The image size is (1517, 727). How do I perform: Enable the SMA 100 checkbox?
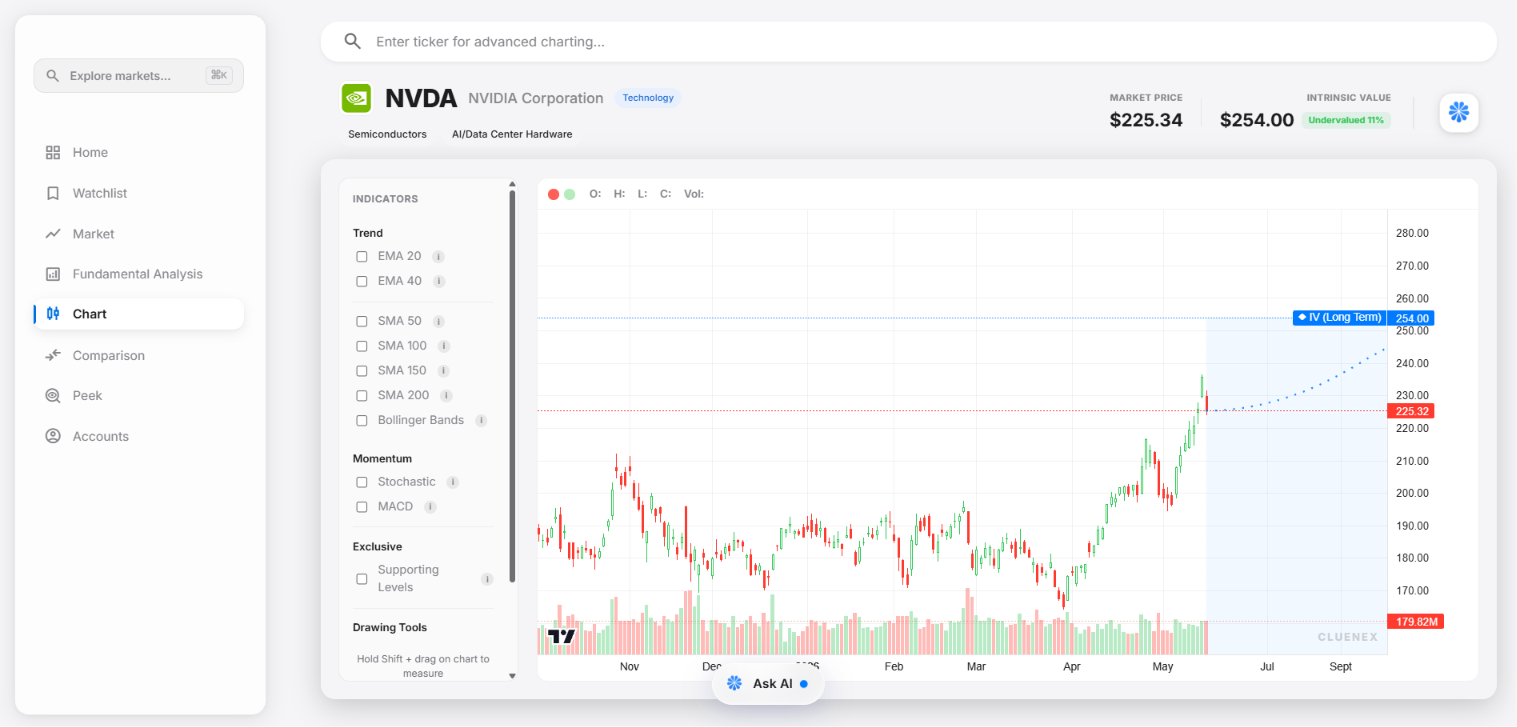(x=362, y=346)
